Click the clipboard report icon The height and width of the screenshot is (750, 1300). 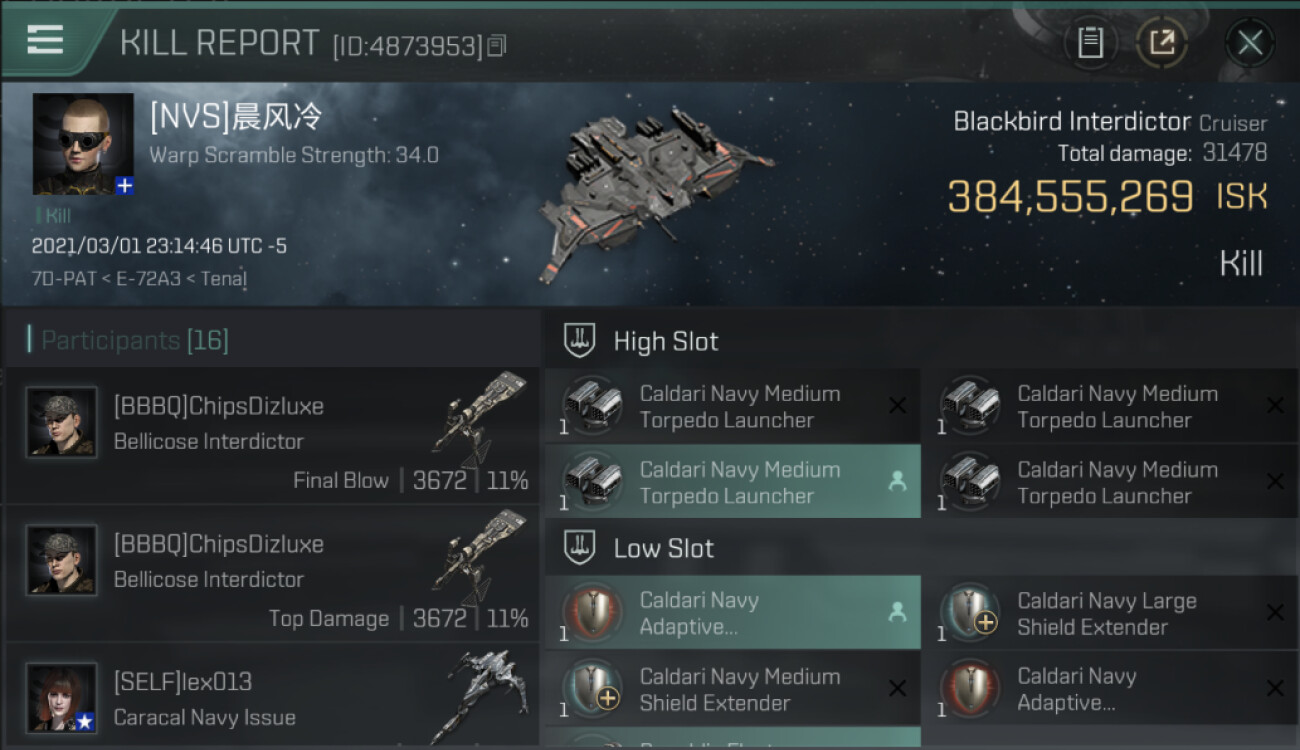coord(1090,42)
